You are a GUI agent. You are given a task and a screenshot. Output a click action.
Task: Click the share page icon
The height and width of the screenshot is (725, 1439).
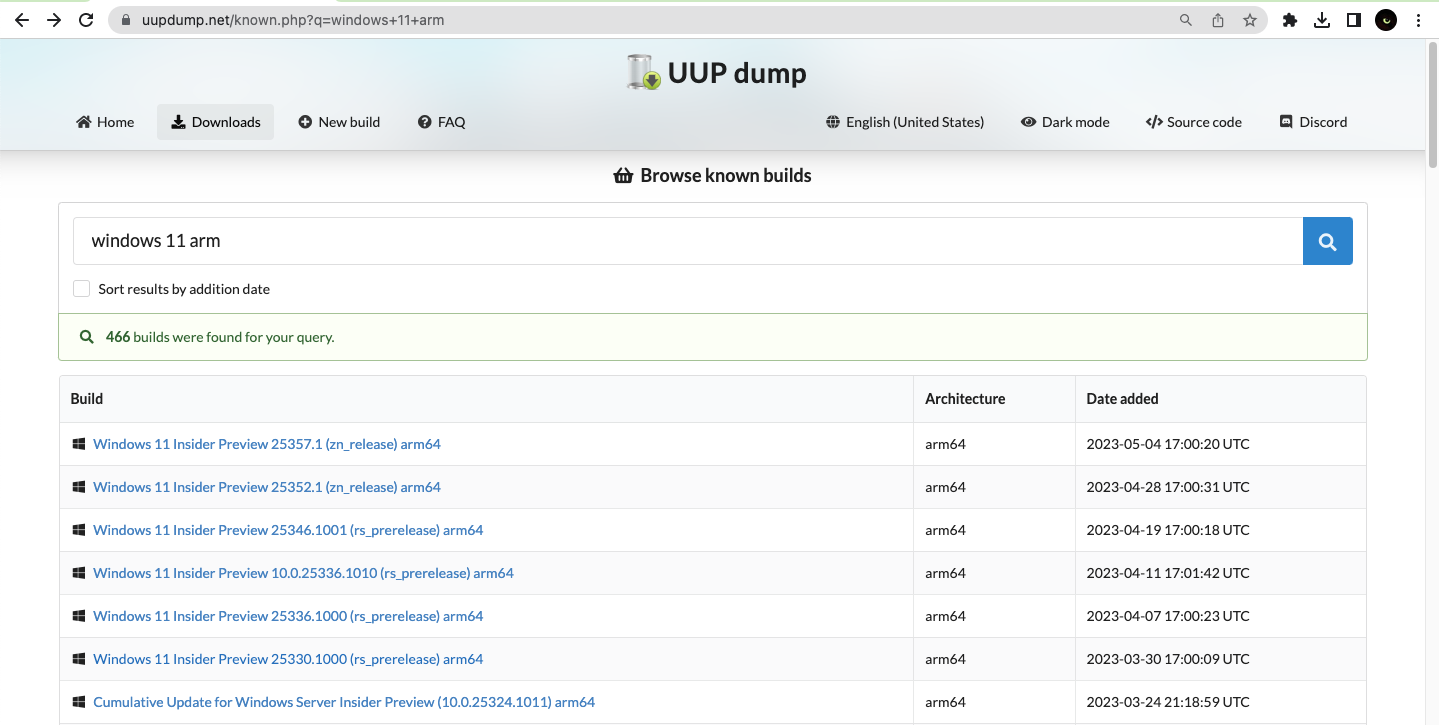tap(1218, 20)
